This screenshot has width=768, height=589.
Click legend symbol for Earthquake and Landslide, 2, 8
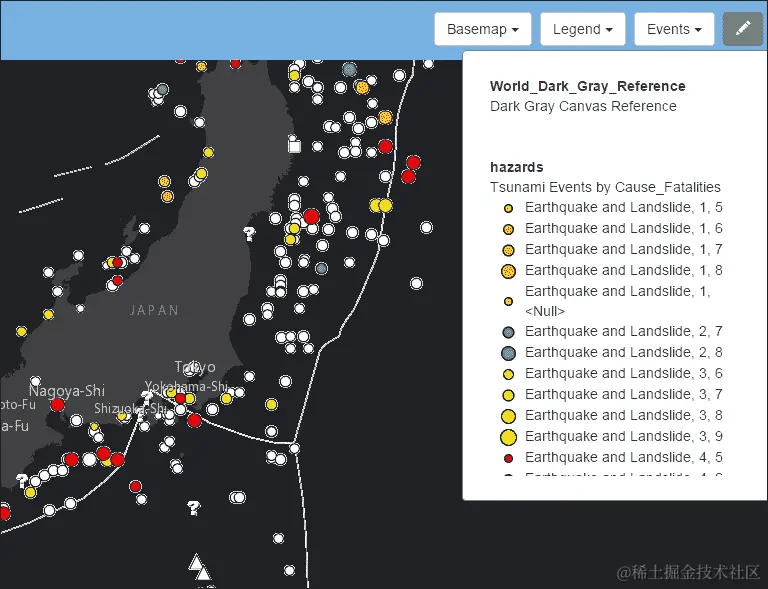(508, 353)
